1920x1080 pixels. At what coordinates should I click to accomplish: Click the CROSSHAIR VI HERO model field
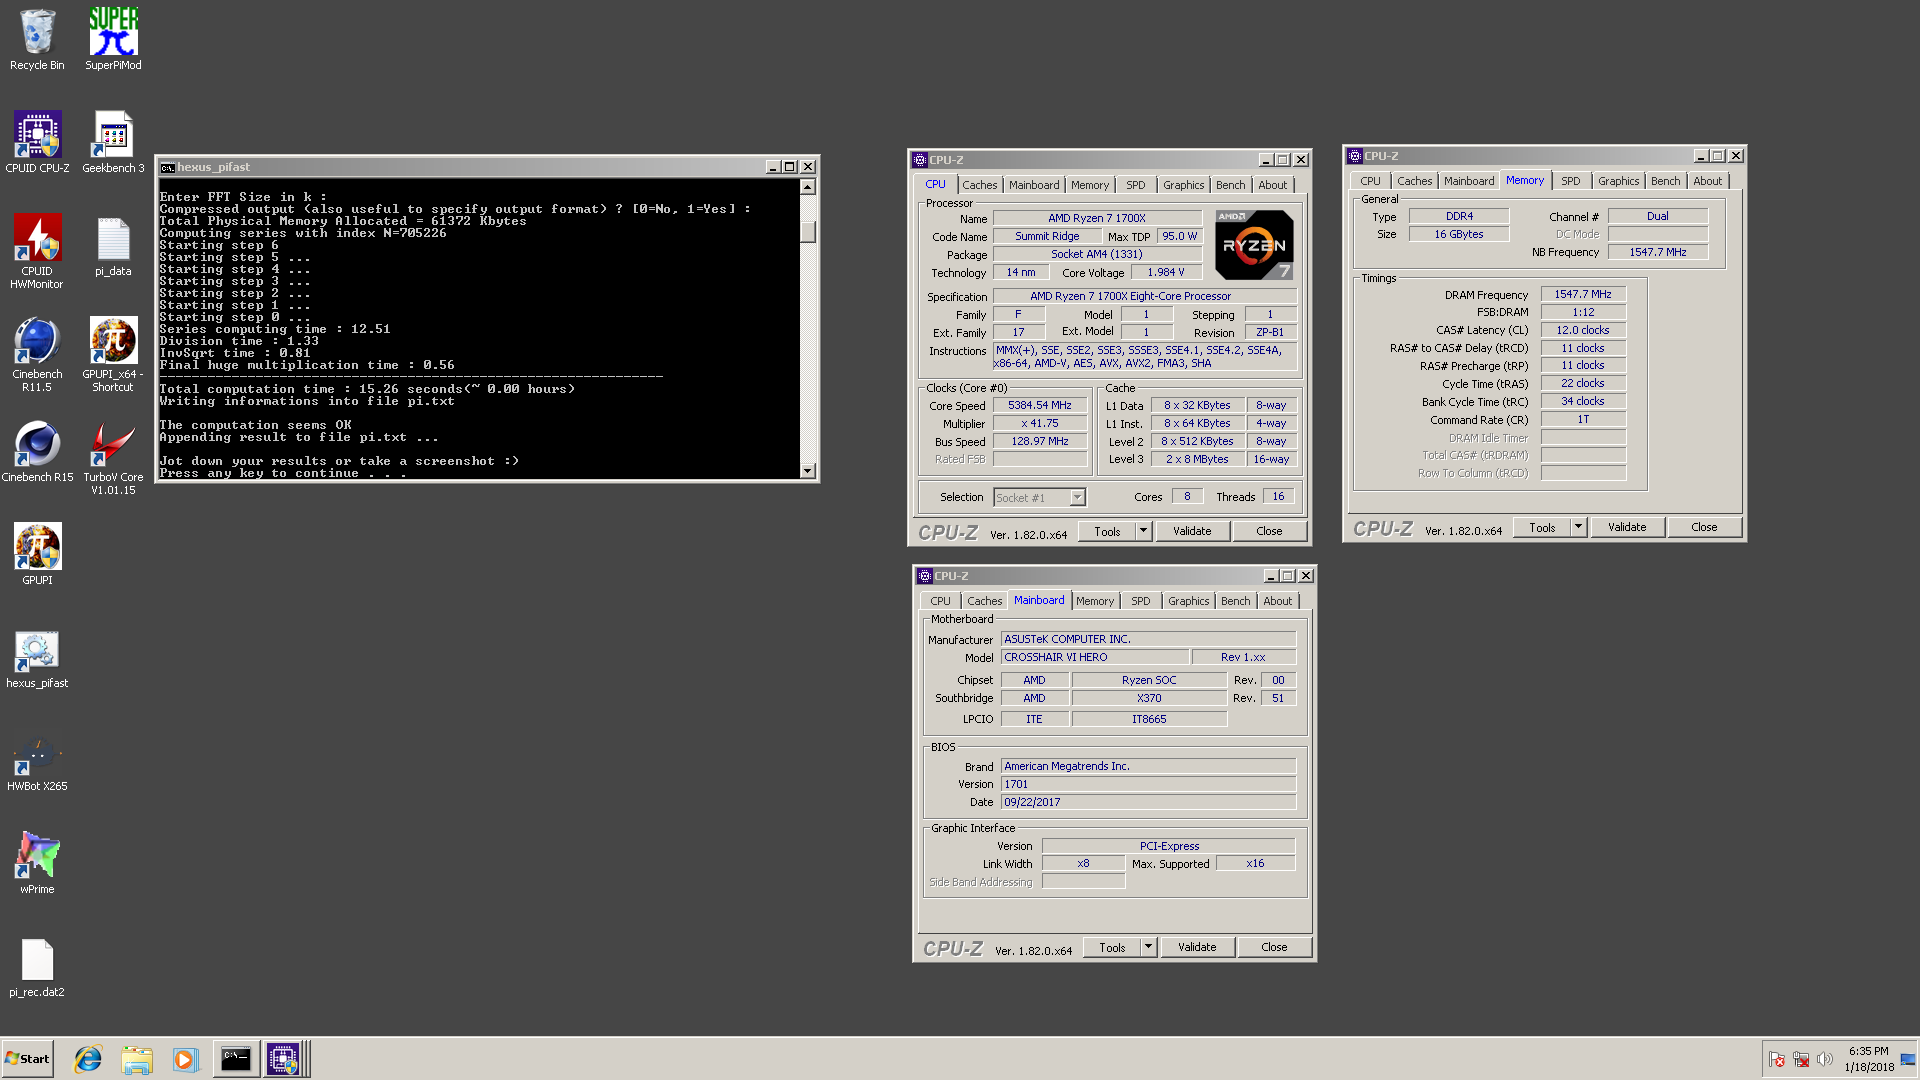click(1095, 657)
